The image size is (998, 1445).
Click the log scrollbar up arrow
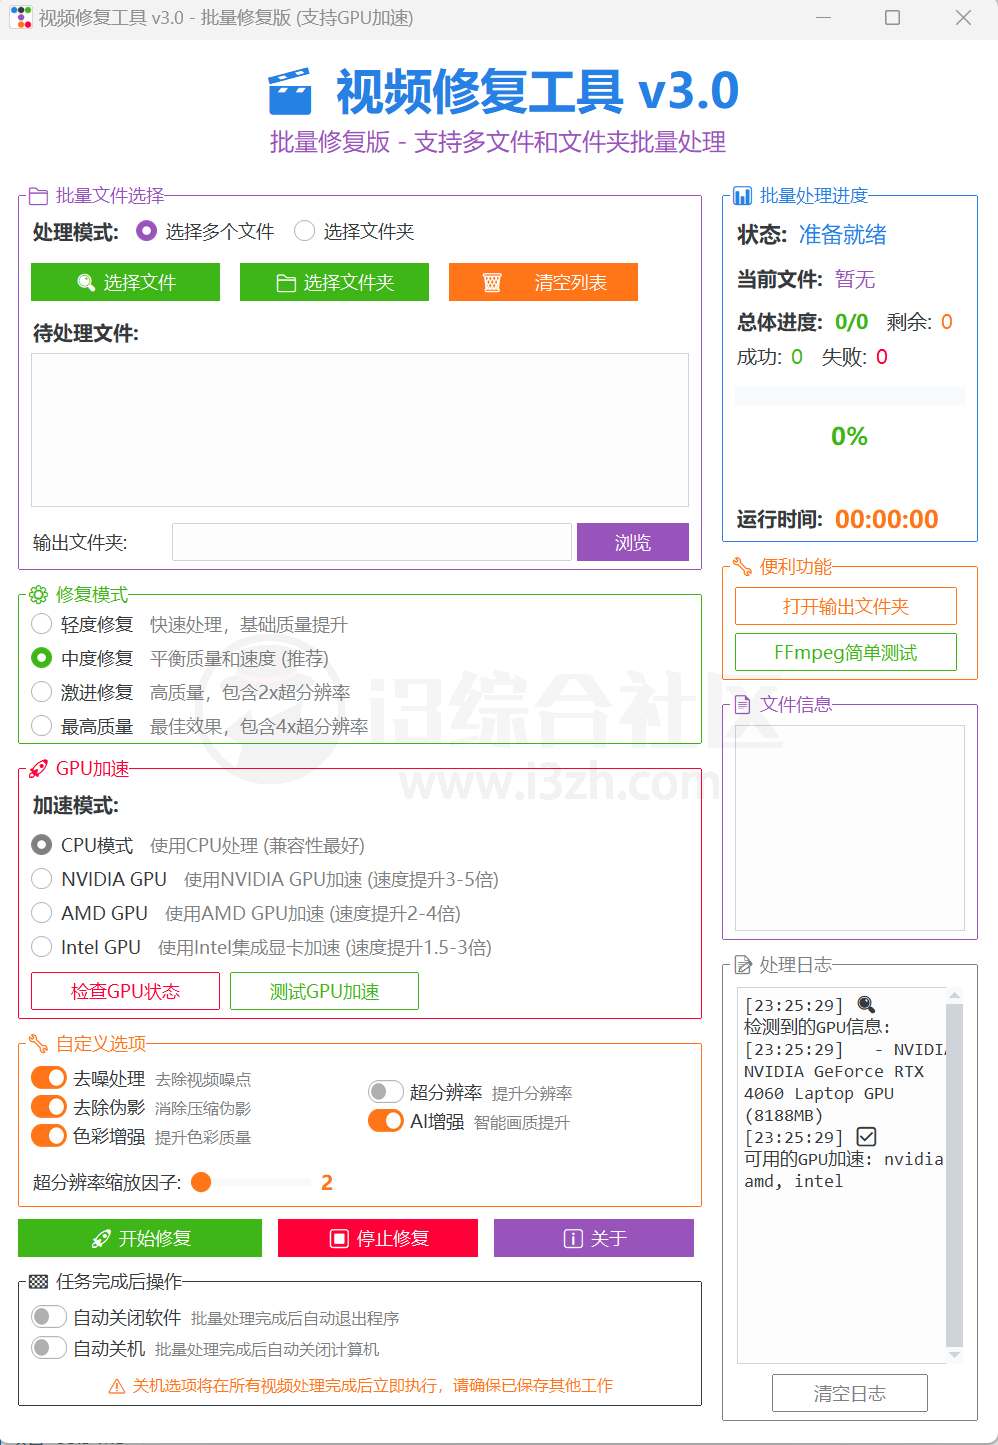(954, 996)
